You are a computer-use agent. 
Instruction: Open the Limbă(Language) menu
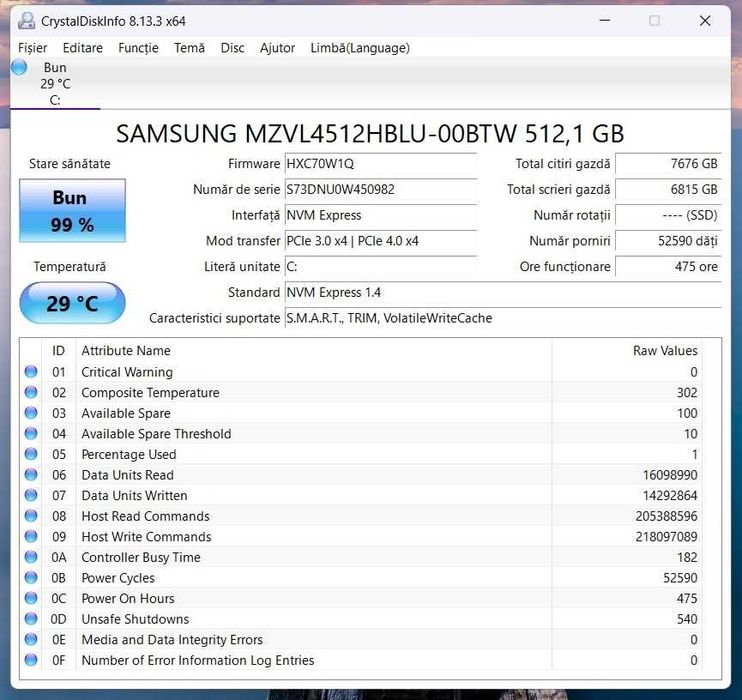point(360,48)
